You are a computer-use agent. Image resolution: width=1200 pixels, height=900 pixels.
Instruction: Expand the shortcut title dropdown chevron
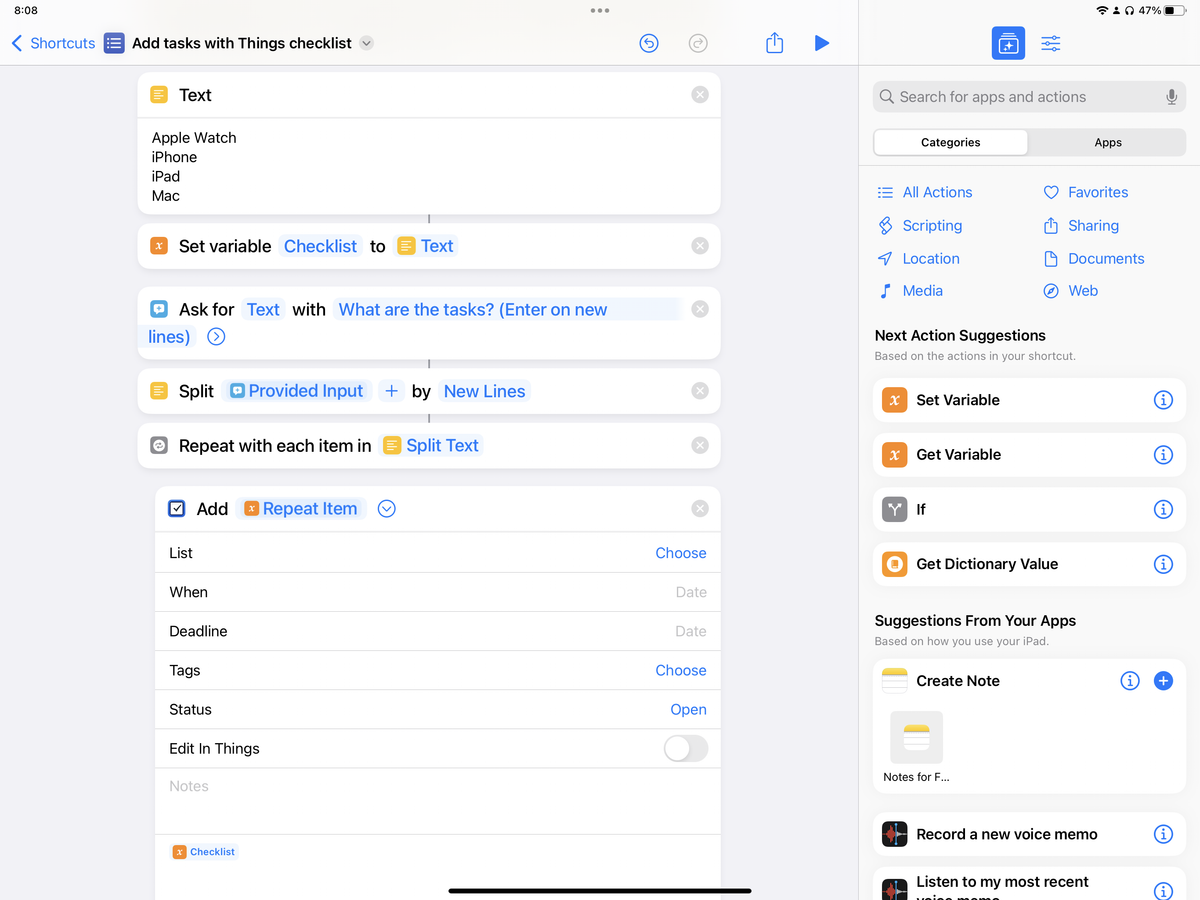click(366, 43)
